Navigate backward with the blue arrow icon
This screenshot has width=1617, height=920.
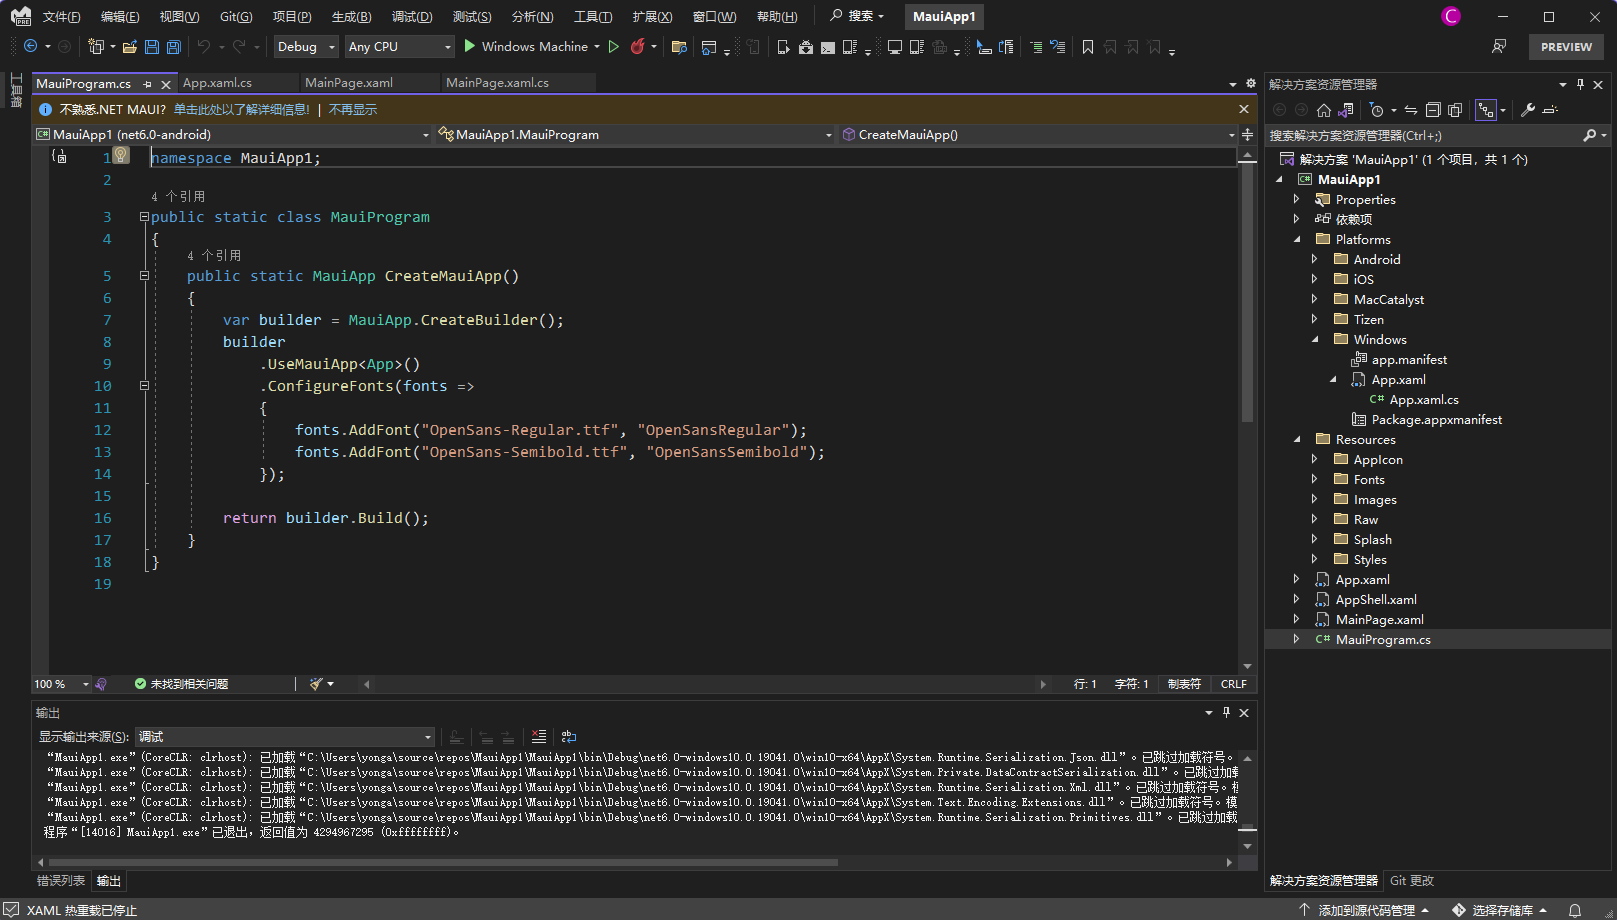(x=31, y=46)
